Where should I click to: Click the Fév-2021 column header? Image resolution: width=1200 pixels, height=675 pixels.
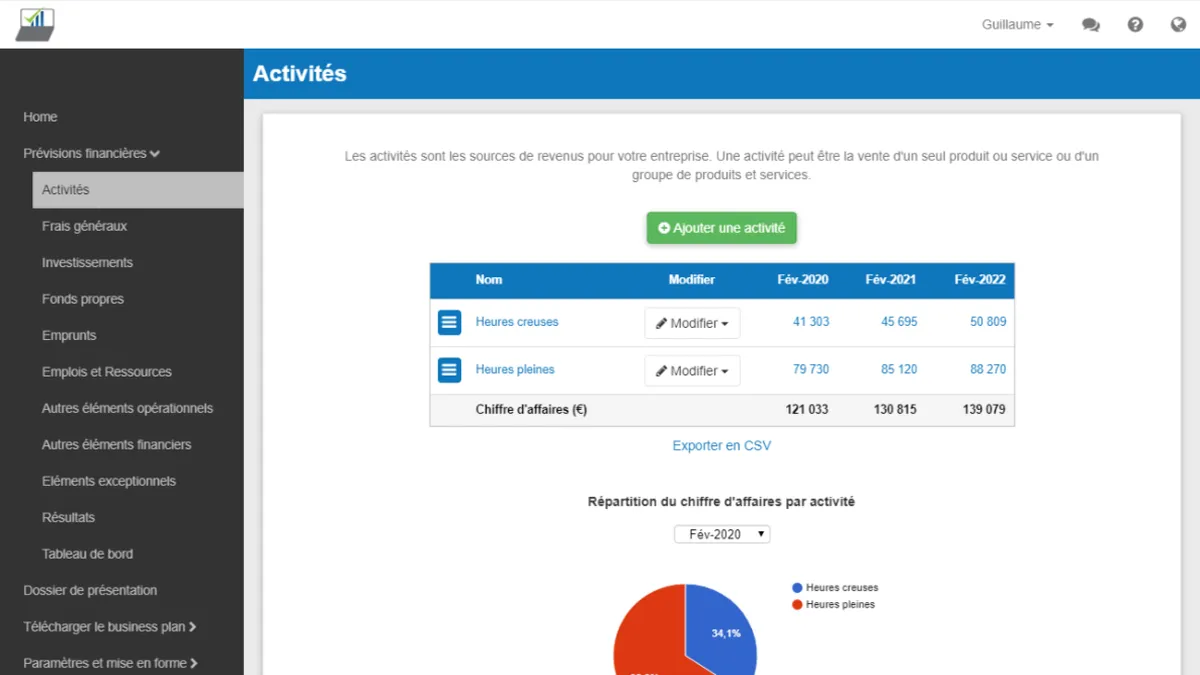(x=891, y=280)
